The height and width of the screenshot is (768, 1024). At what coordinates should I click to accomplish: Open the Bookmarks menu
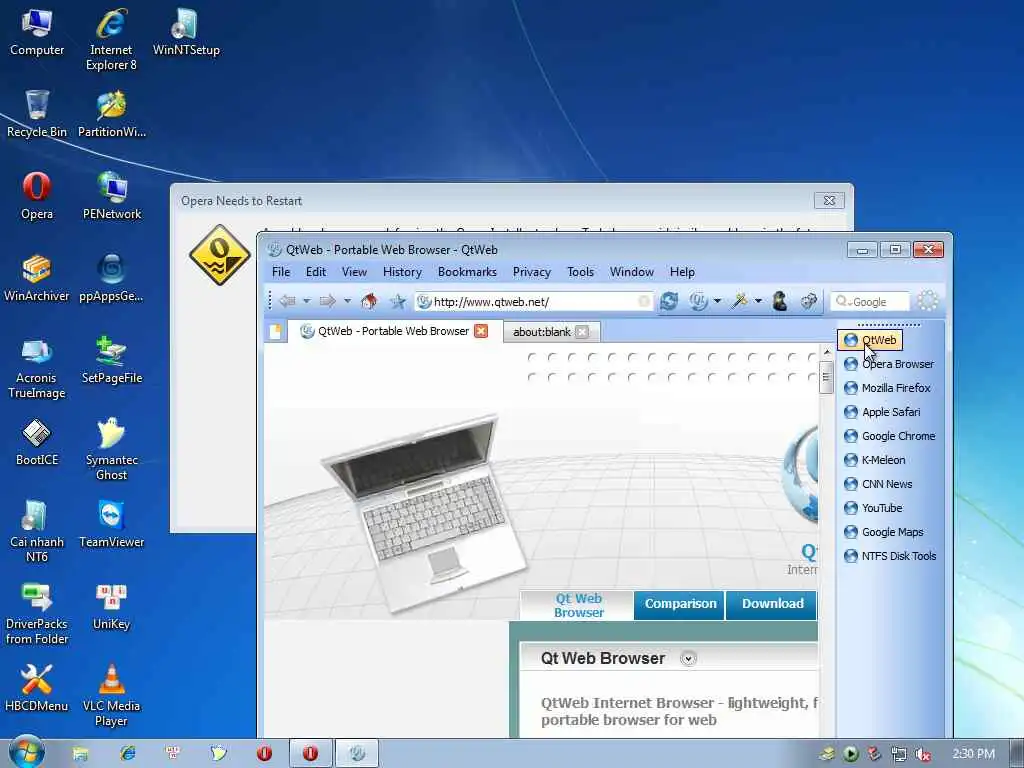click(467, 272)
